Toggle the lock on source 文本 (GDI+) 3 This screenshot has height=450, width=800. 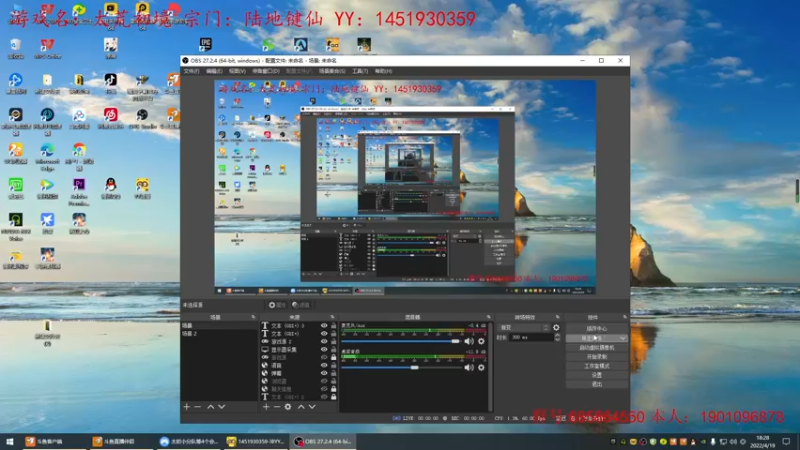click(334, 326)
